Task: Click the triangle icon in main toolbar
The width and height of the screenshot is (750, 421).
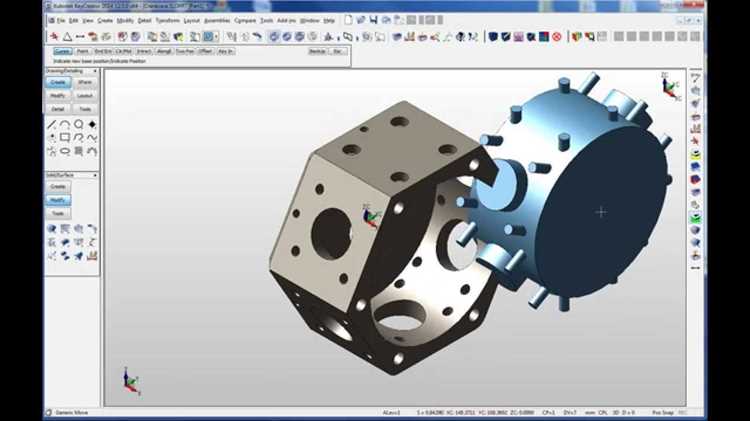Action: click(x=67, y=36)
